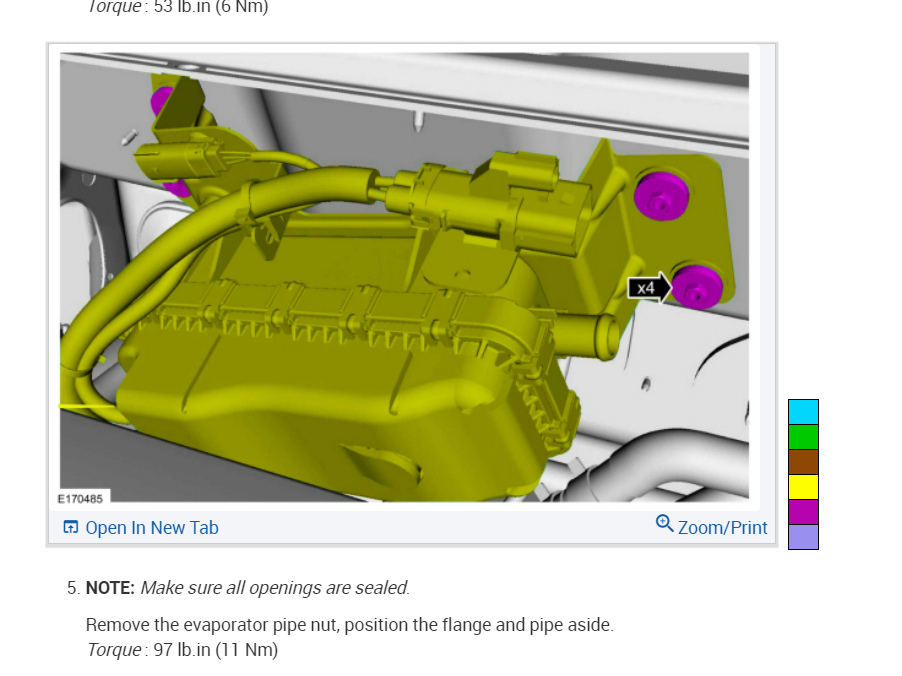902x676 pixels.
Task: Click the Zoom/Print link
Action: point(723,528)
